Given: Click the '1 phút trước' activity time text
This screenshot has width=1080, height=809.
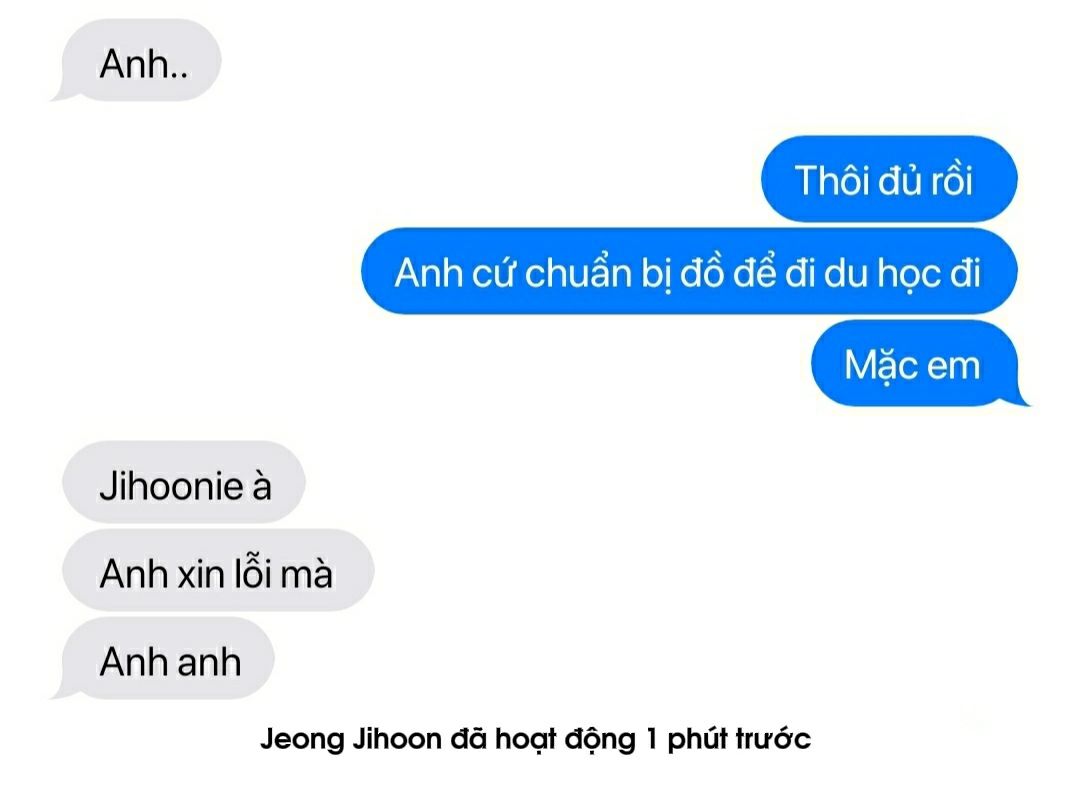Looking at the screenshot, I should click(x=728, y=739).
